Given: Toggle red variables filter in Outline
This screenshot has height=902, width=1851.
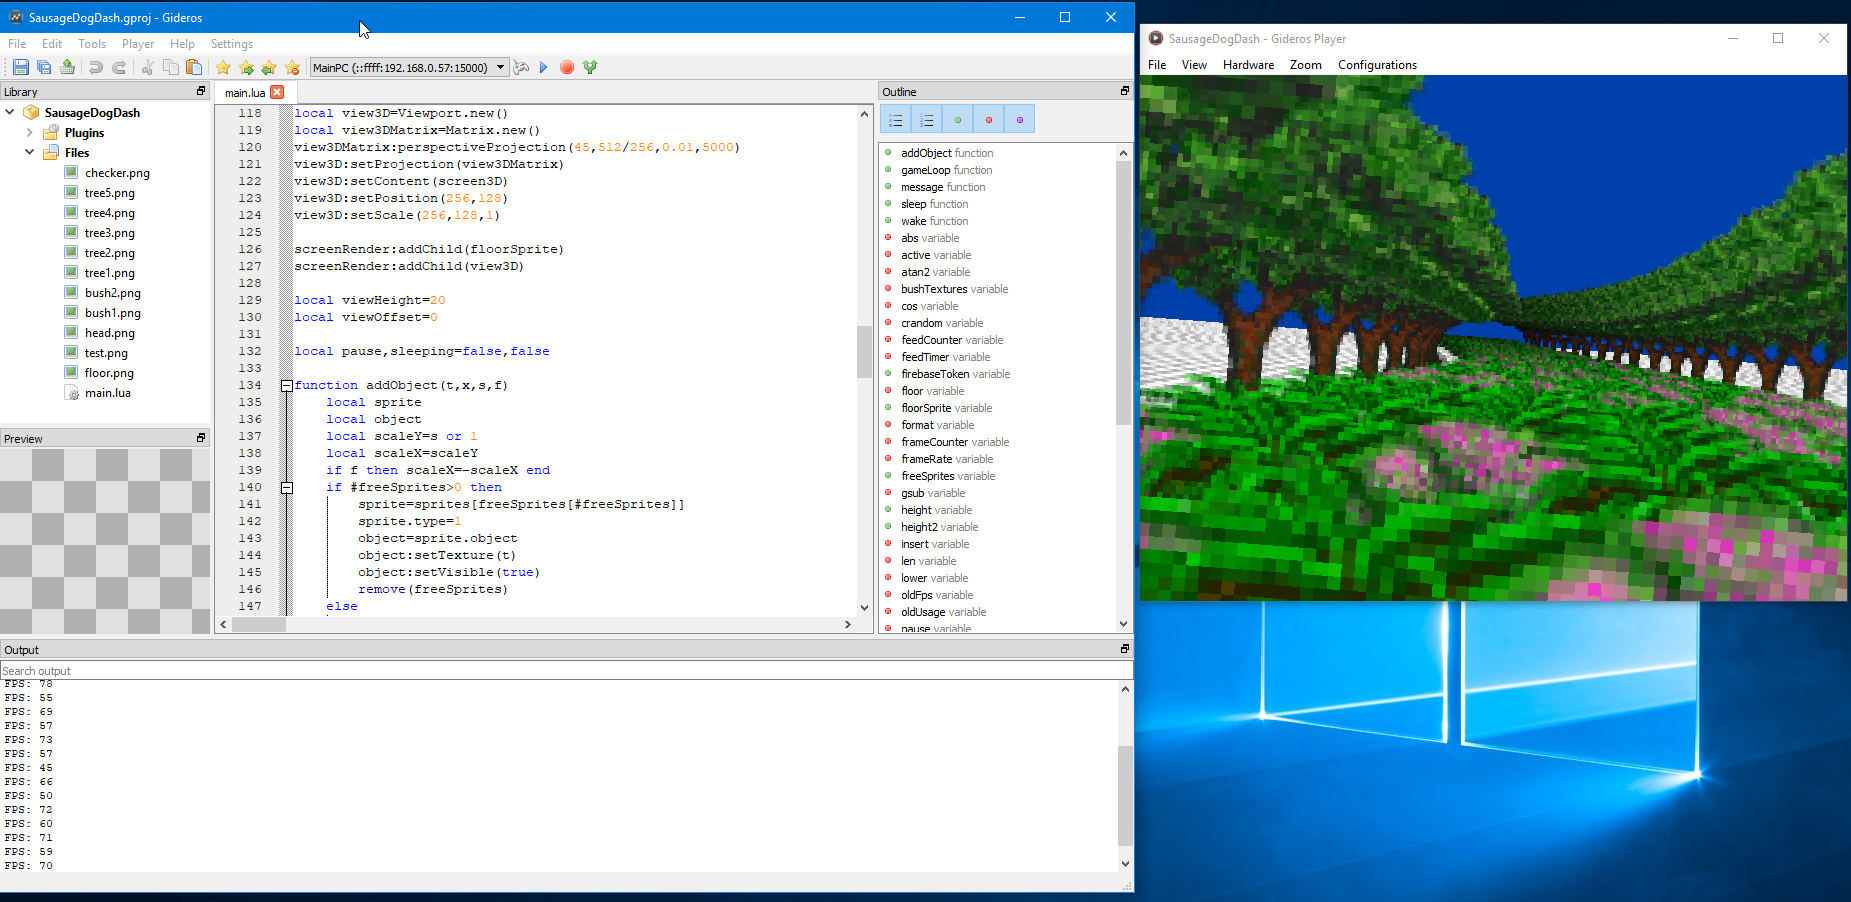Looking at the screenshot, I should 989,120.
